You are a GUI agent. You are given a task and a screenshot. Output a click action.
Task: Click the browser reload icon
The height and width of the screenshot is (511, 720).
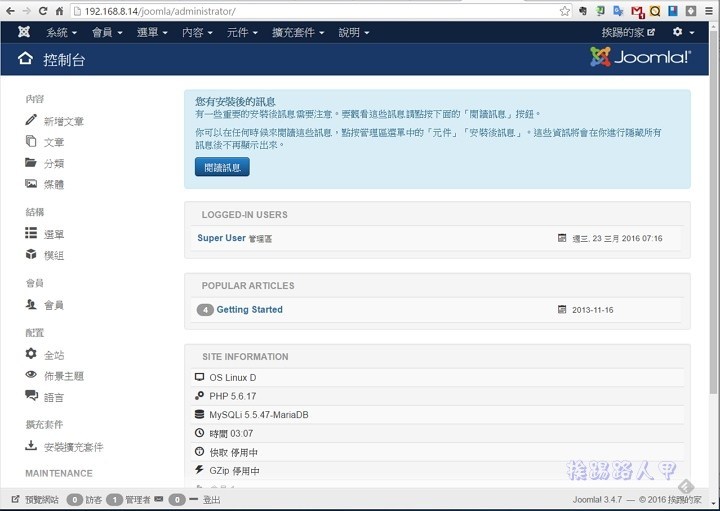[x=43, y=11]
